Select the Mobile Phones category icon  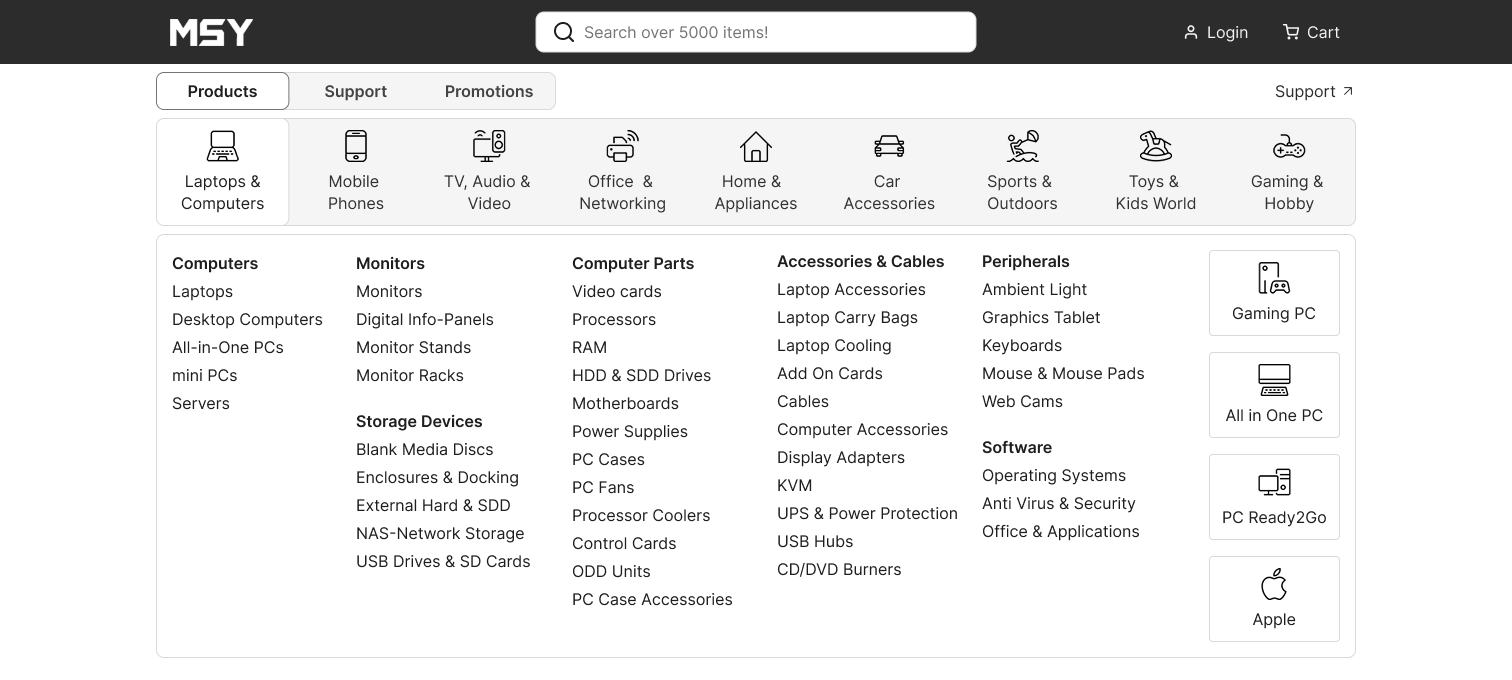click(356, 147)
